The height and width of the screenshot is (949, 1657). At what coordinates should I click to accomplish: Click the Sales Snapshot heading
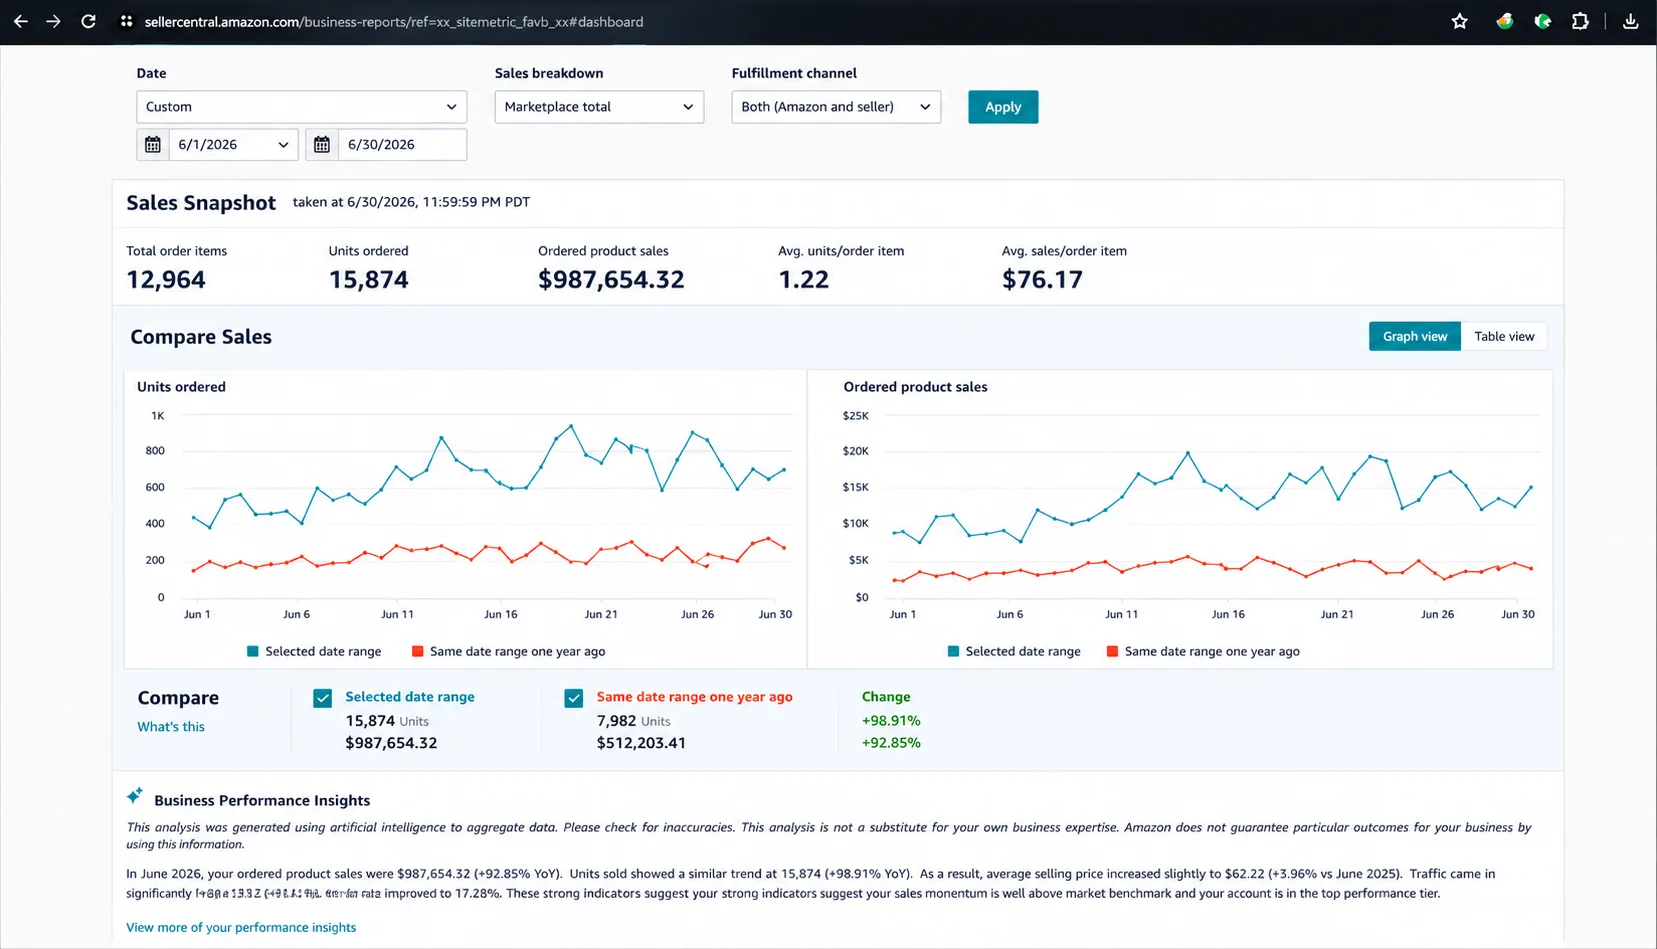click(x=201, y=203)
